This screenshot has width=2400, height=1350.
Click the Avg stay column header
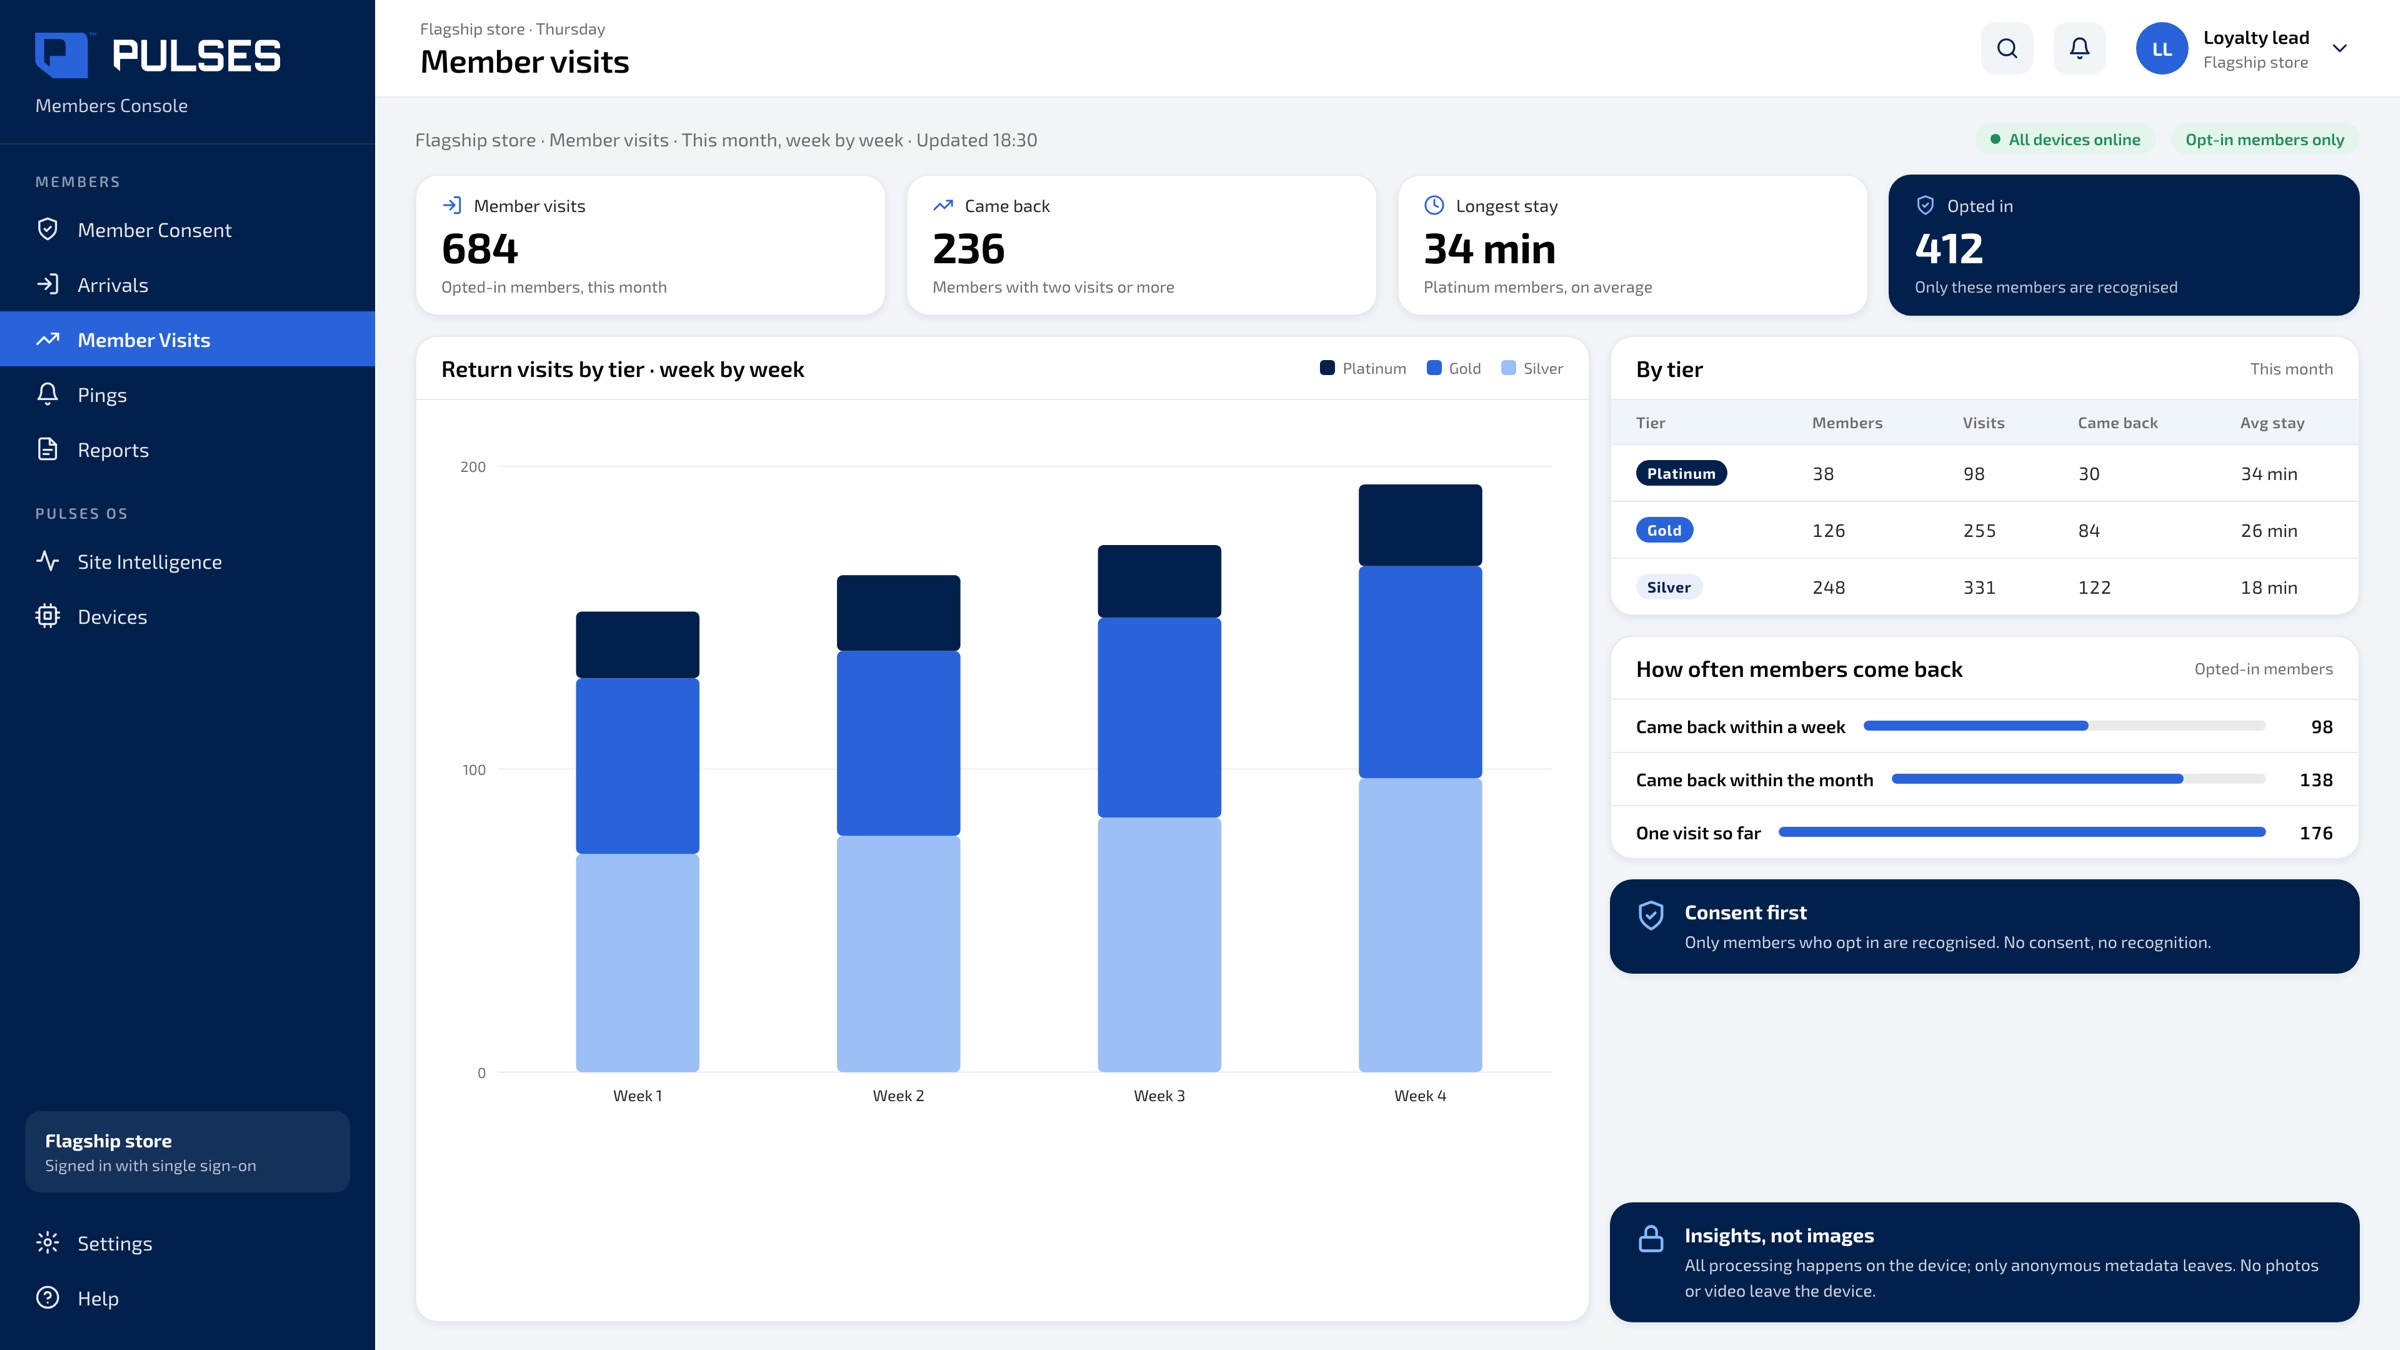click(x=2272, y=422)
